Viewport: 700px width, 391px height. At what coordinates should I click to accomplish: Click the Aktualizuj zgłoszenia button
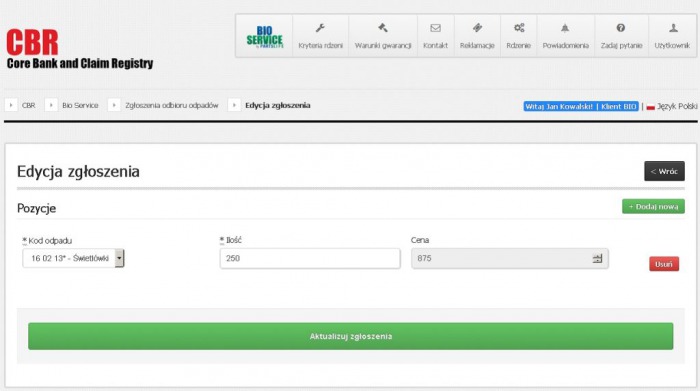(350, 336)
